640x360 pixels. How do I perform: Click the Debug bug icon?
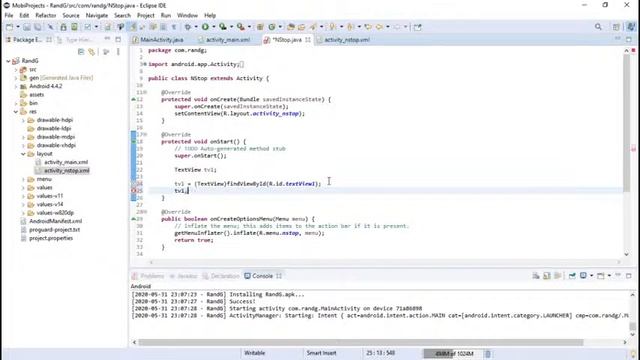click(x=187, y=27)
